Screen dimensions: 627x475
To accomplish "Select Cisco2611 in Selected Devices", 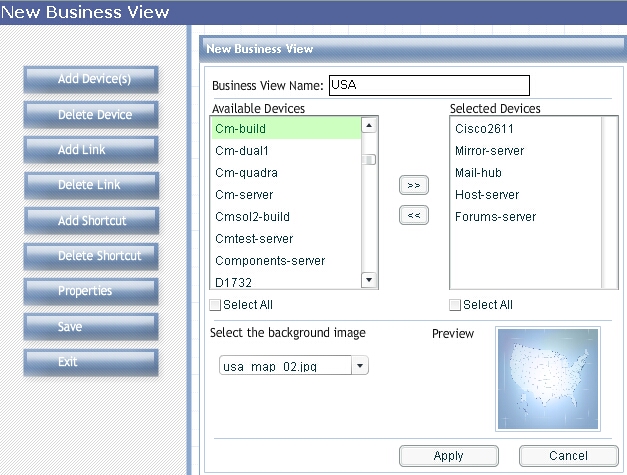I will pos(526,128).
